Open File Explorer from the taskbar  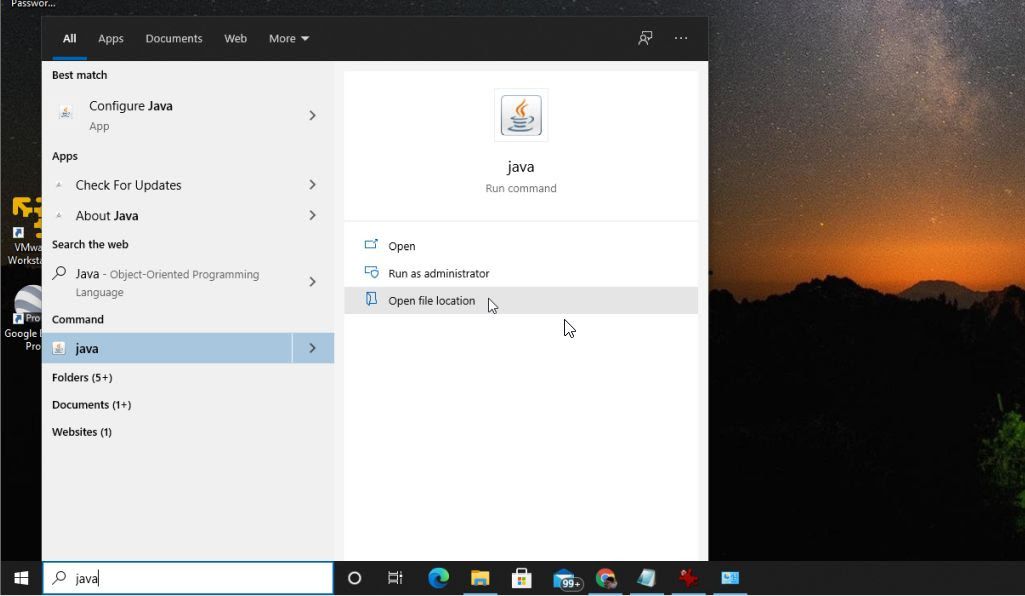(x=480, y=578)
